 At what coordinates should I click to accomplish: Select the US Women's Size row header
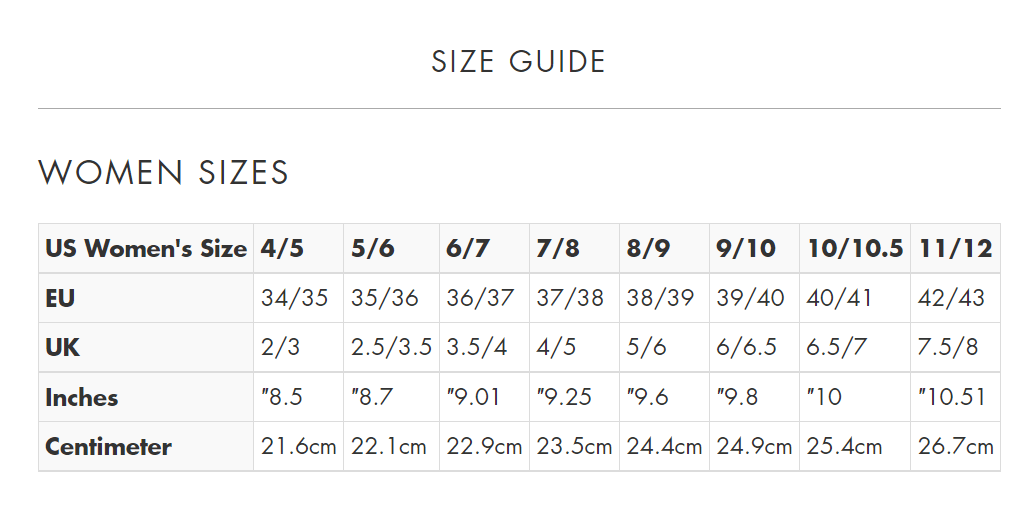pyautogui.click(x=146, y=249)
